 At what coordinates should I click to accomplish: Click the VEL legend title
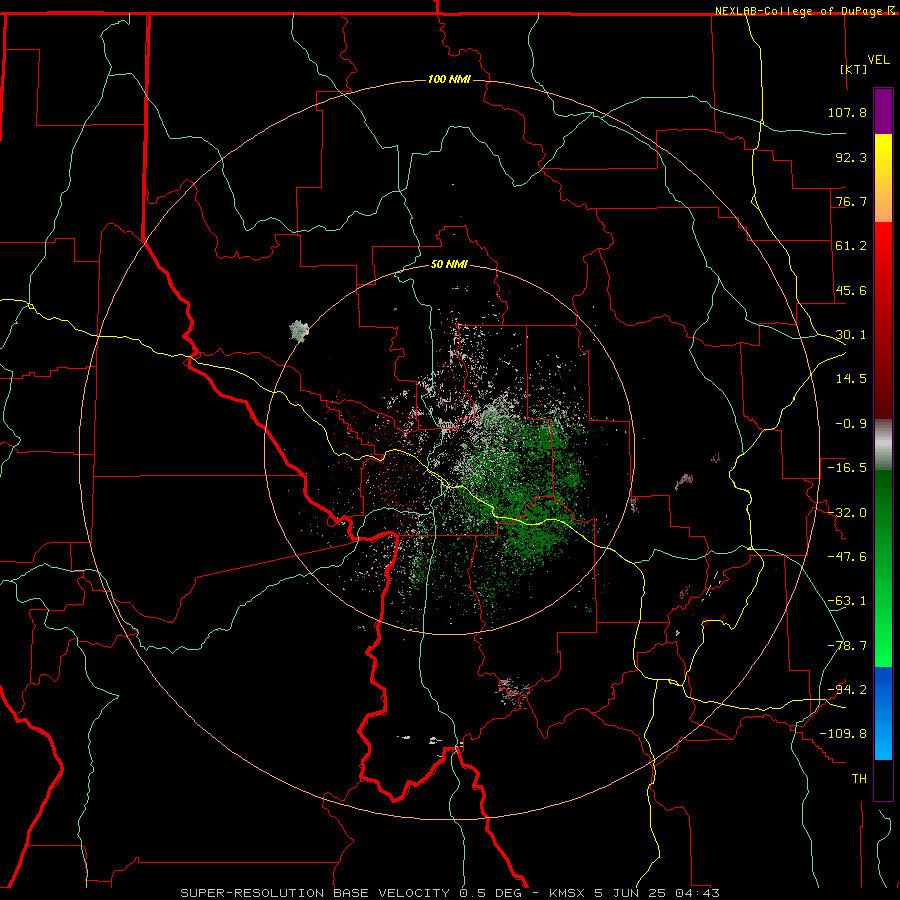pyautogui.click(x=878, y=60)
